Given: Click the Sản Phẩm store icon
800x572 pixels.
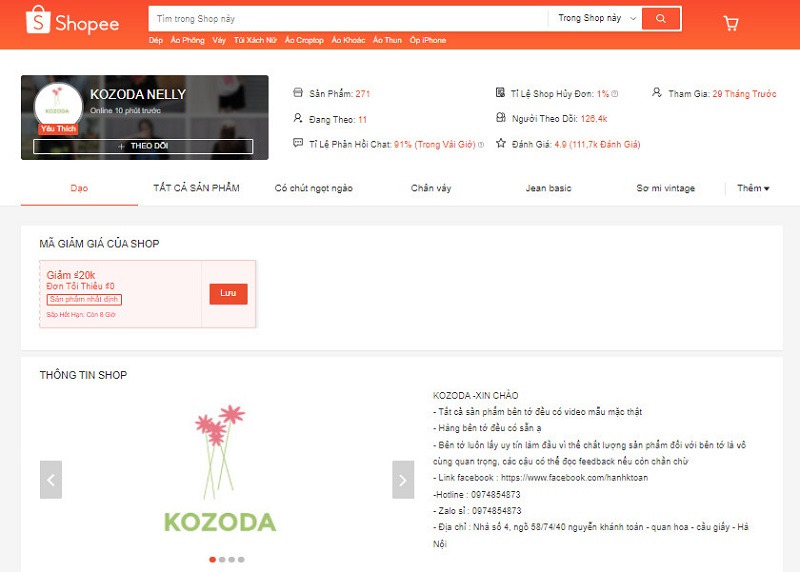Looking at the screenshot, I should [x=298, y=92].
